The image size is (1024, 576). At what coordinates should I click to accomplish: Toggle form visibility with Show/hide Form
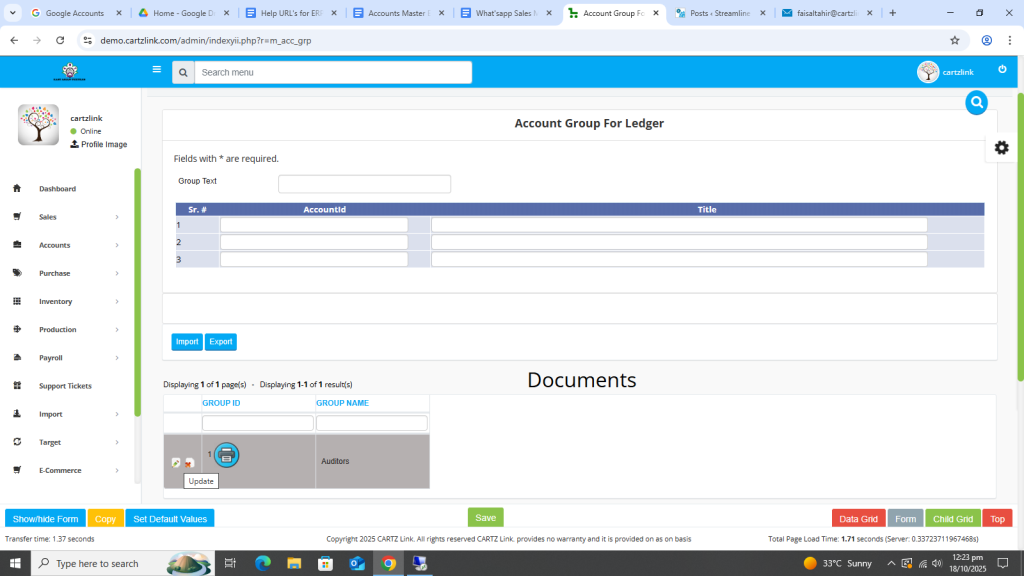(45, 519)
